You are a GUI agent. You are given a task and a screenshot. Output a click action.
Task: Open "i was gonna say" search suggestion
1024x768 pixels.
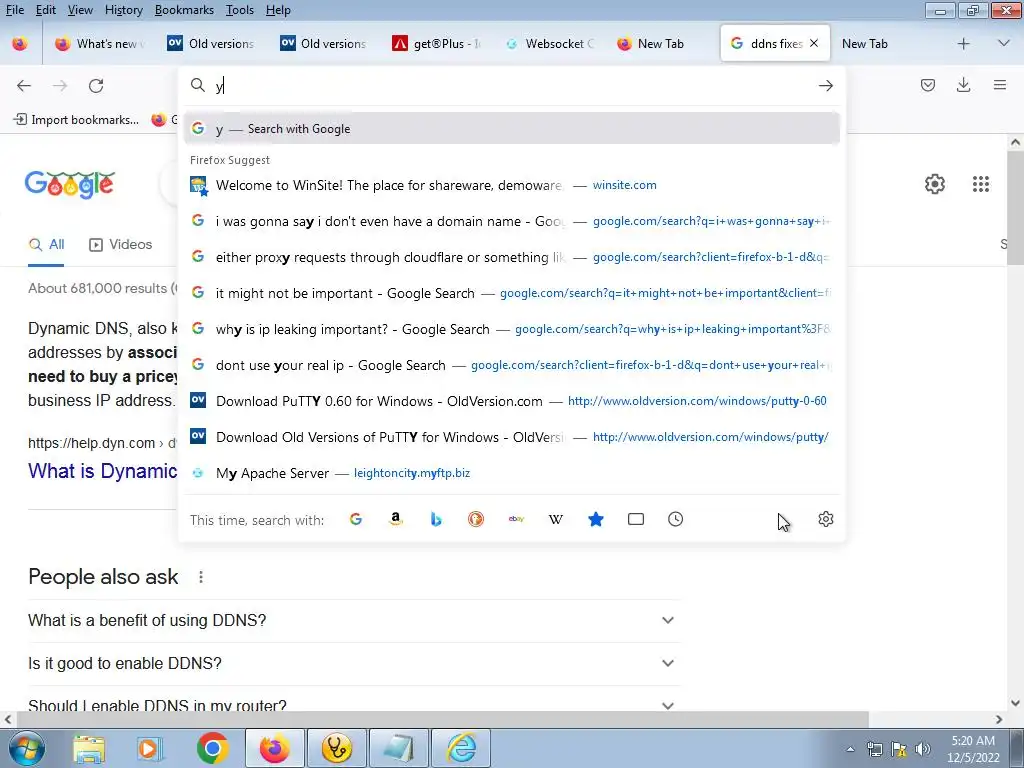coord(511,221)
